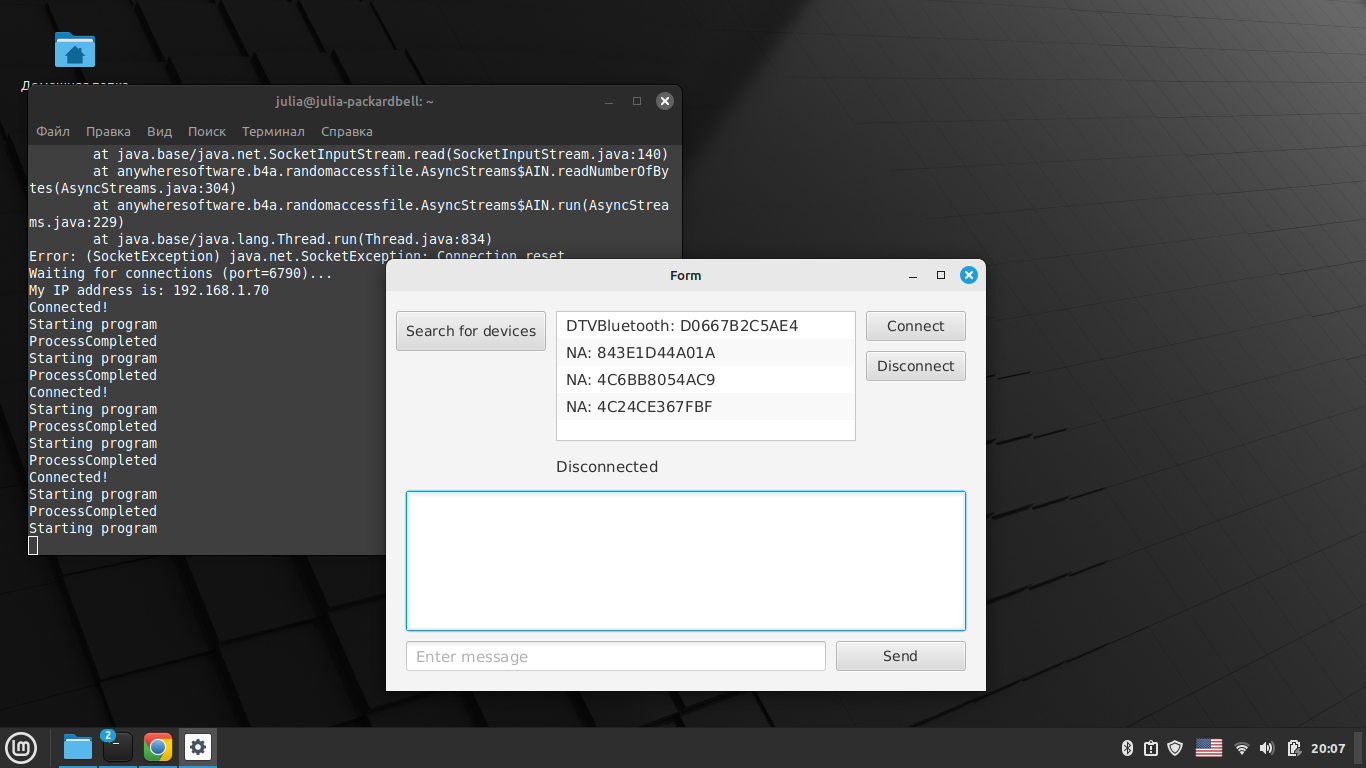1366x768 pixels.
Task: Open Google Chrome from the taskbar
Action: point(158,747)
